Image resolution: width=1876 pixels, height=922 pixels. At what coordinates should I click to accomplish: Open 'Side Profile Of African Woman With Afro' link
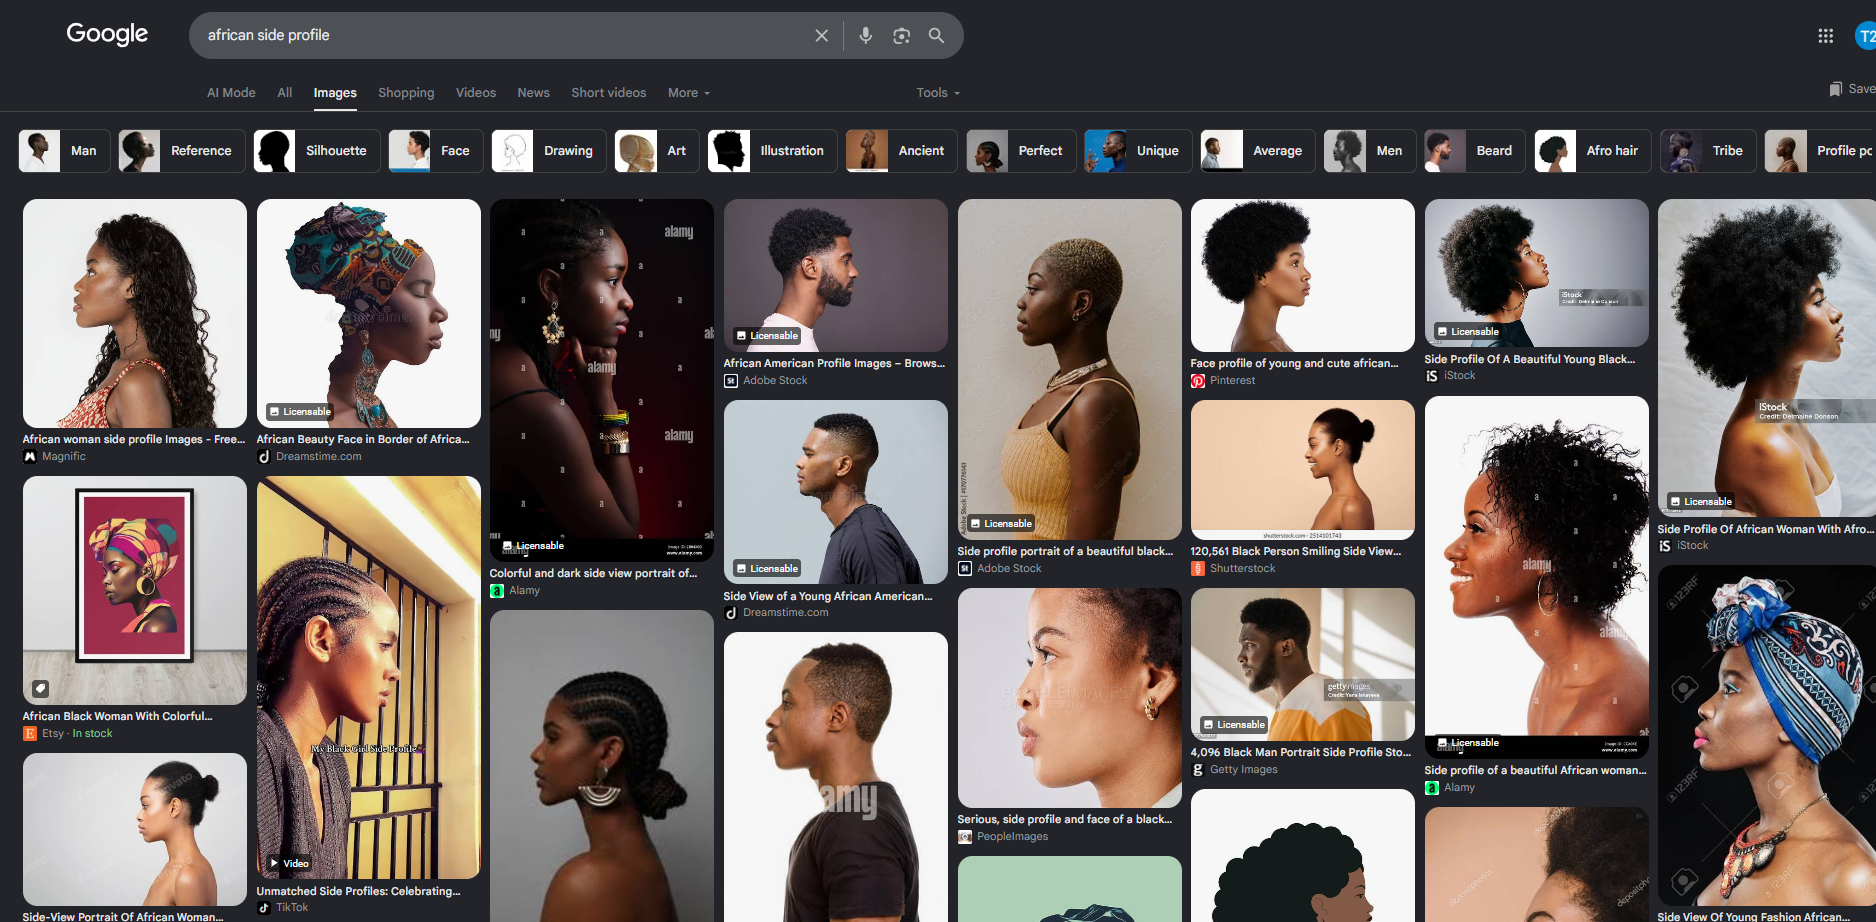1765,530
